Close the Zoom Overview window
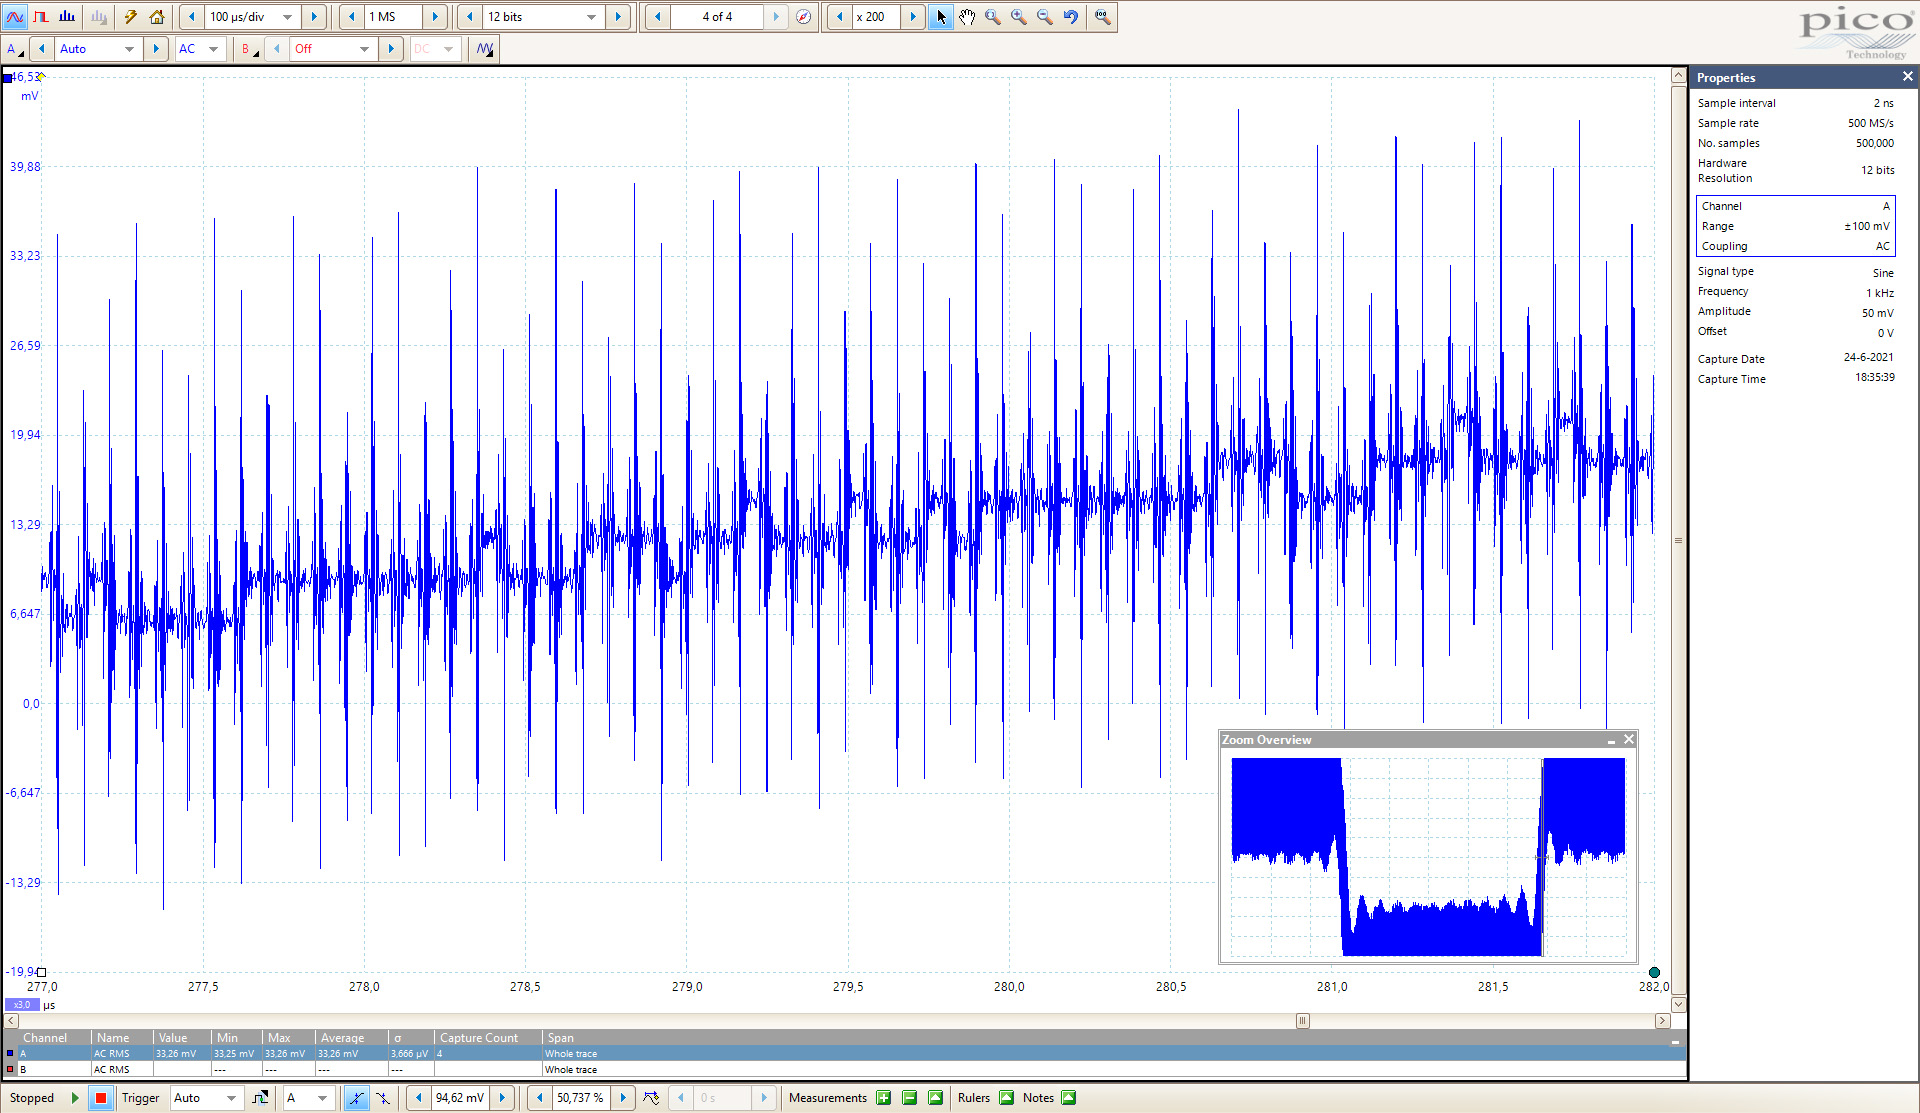 point(1629,740)
